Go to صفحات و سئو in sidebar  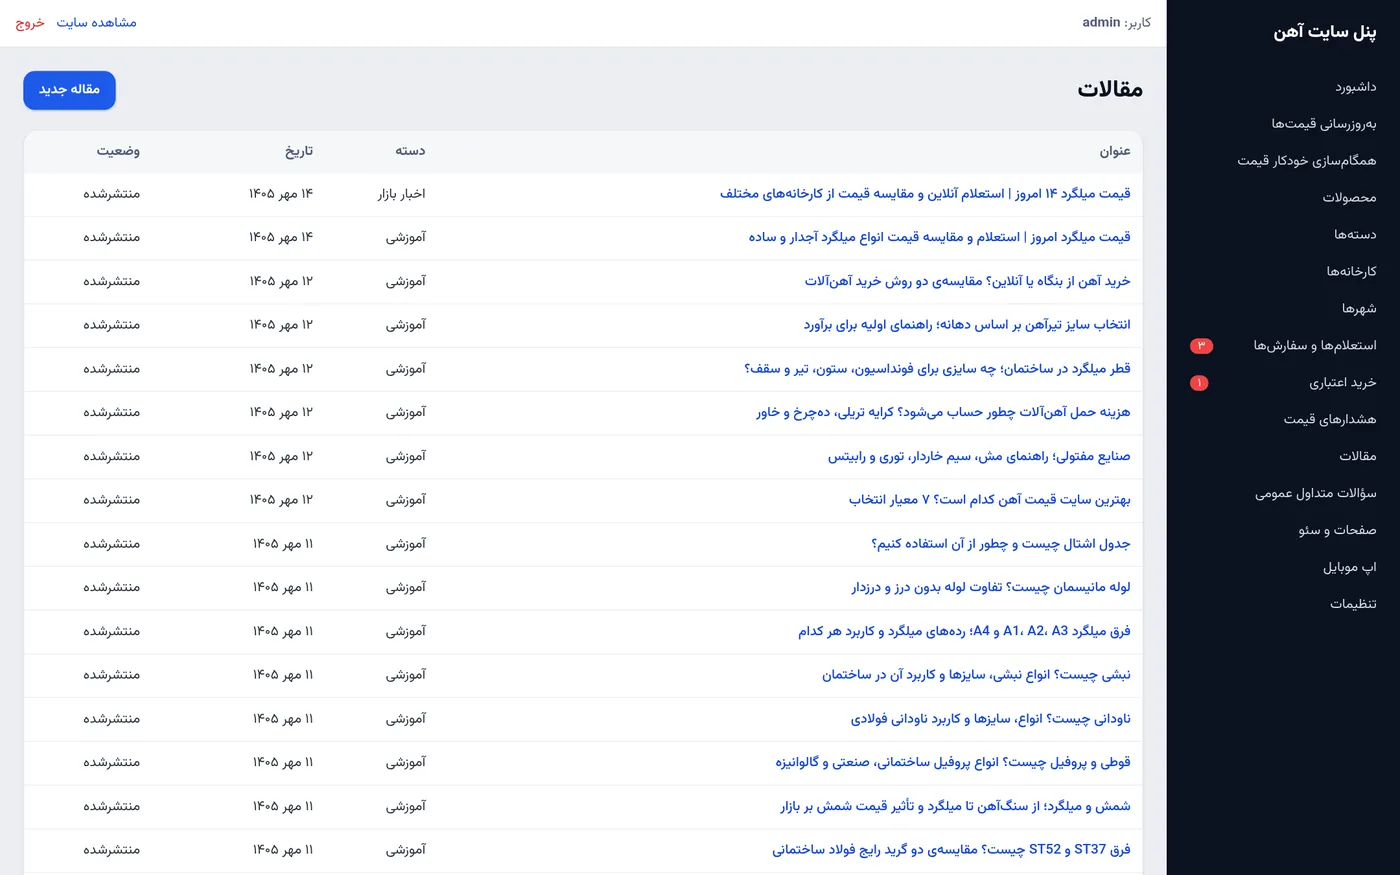[x=1337, y=531]
